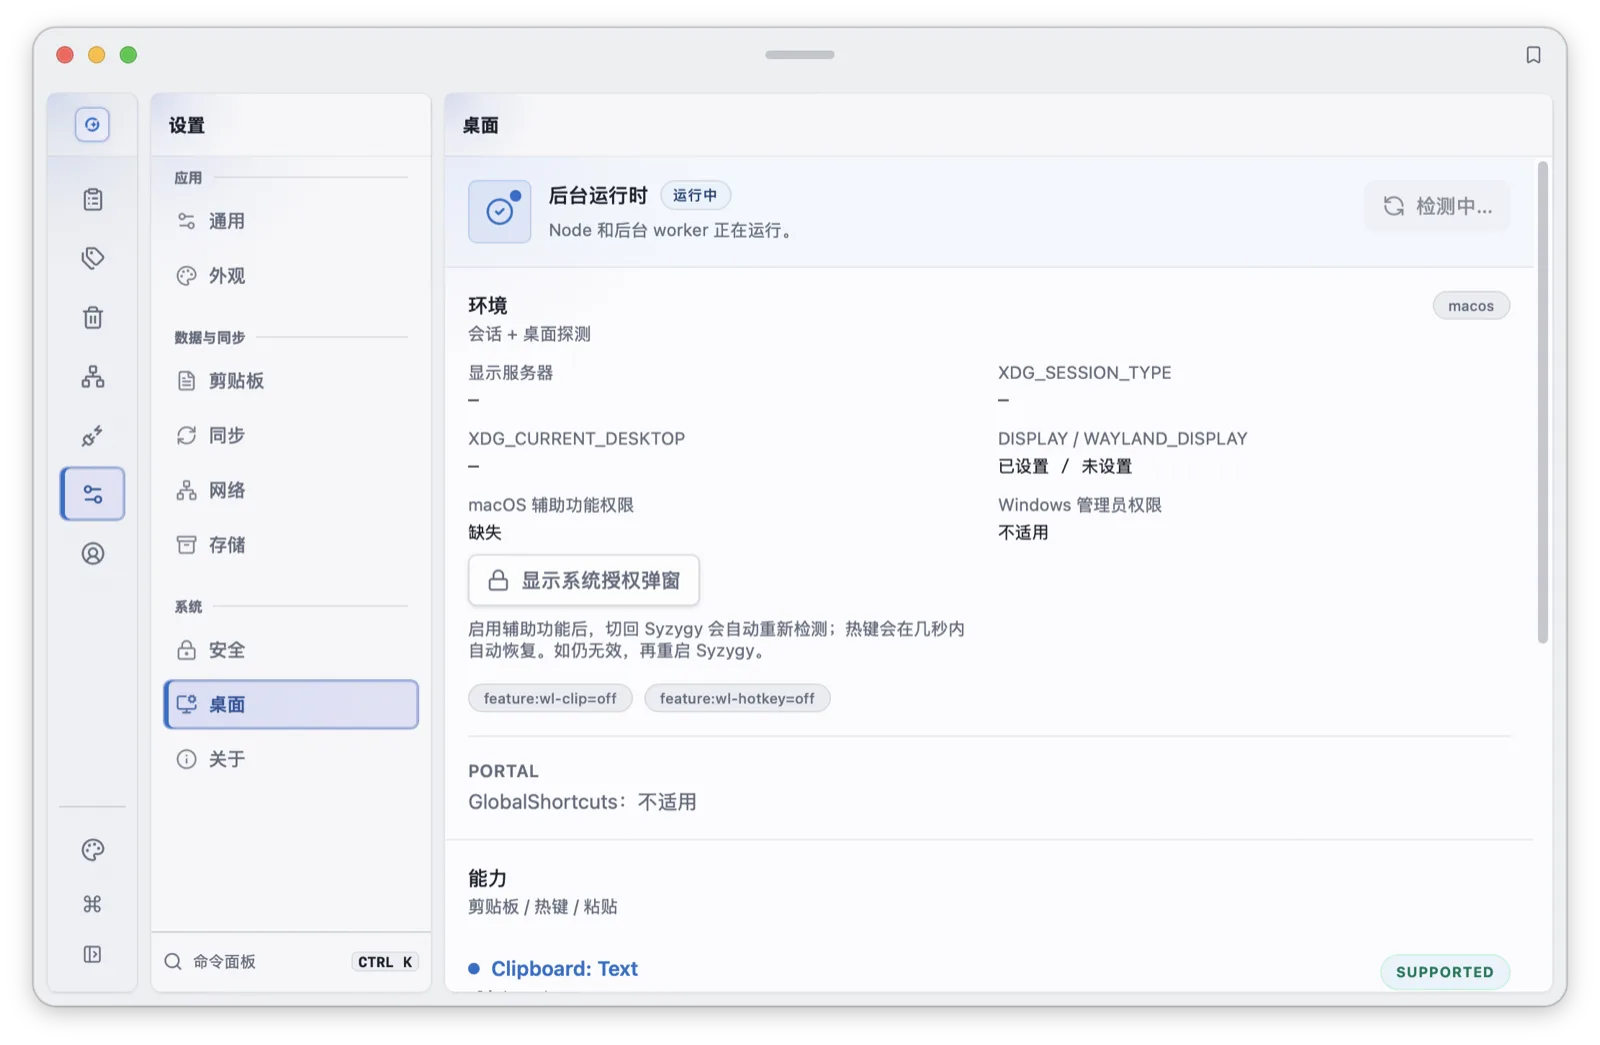Open the 安全 settings page
The height and width of the screenshot is (1045, 1600).
[x=291, y=650]
